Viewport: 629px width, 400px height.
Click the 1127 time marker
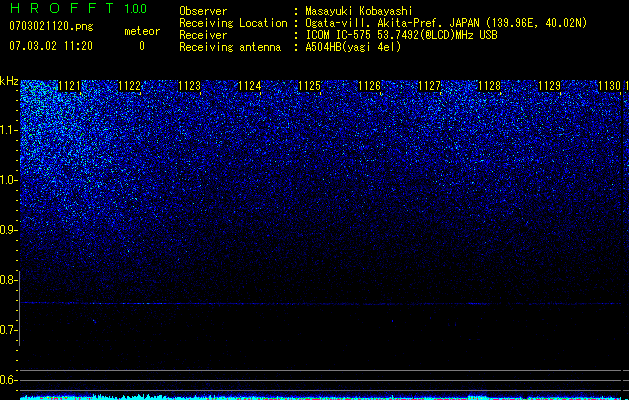click(x=430, y=86)
